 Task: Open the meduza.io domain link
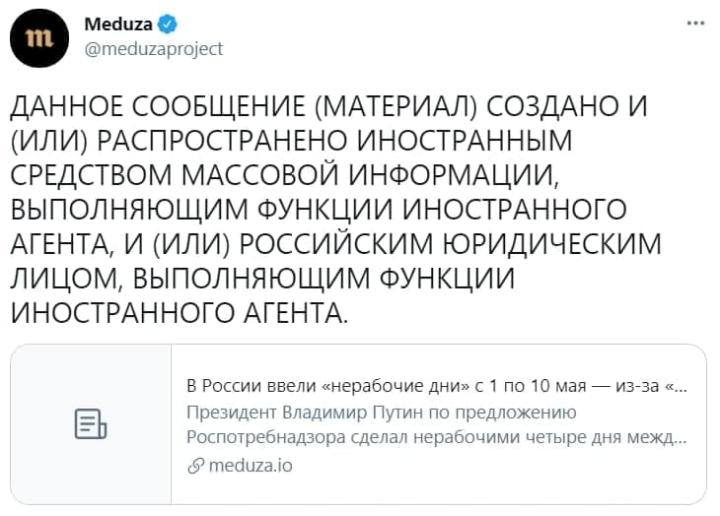point(250,466)
